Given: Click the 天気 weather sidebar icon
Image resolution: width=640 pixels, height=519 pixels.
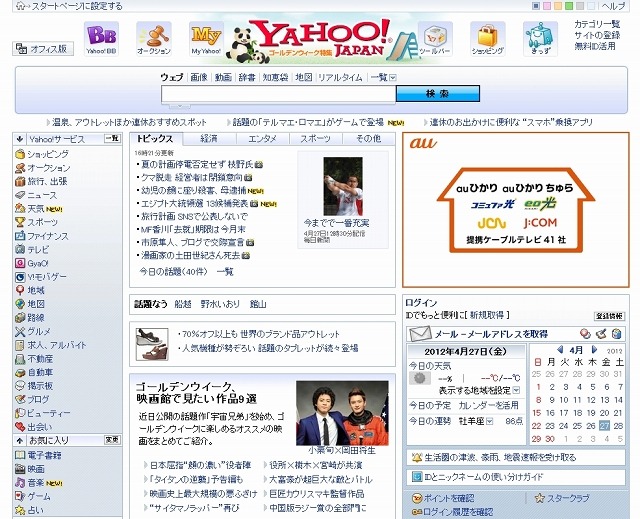Looking at the screenshot, I should tap(20, 208).
